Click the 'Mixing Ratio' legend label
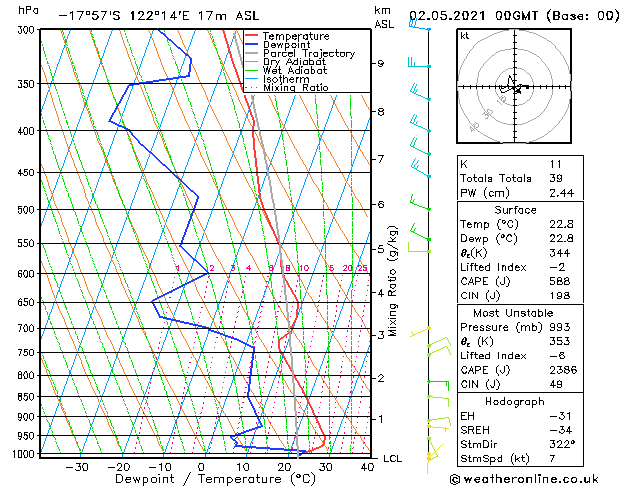629x486 pixels. pos(296,87)
